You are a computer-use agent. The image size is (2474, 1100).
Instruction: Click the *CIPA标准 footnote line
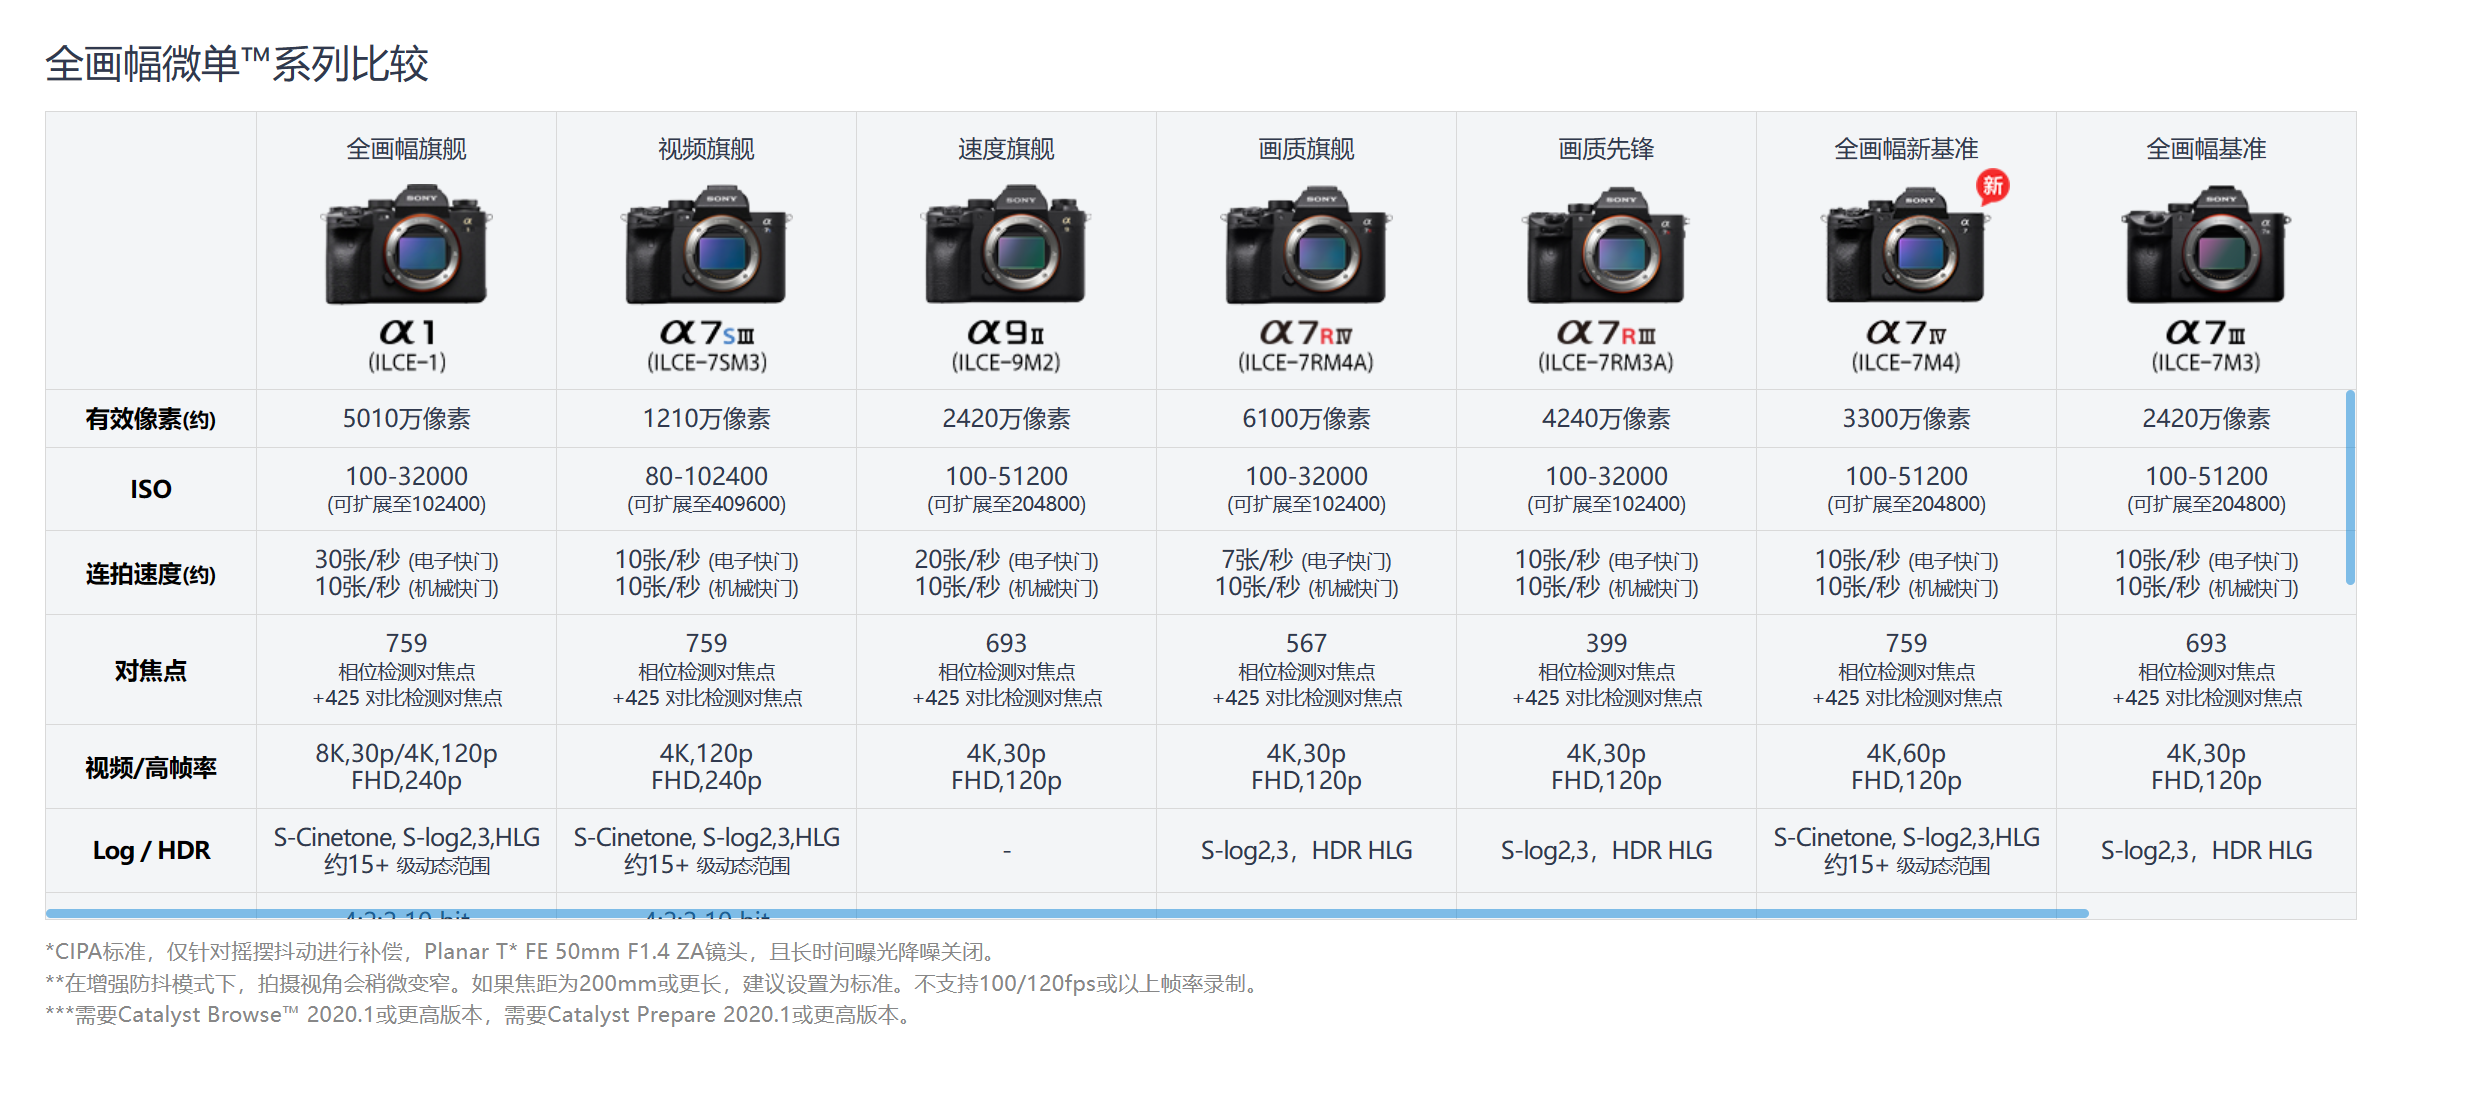click(x=521, y=951)
